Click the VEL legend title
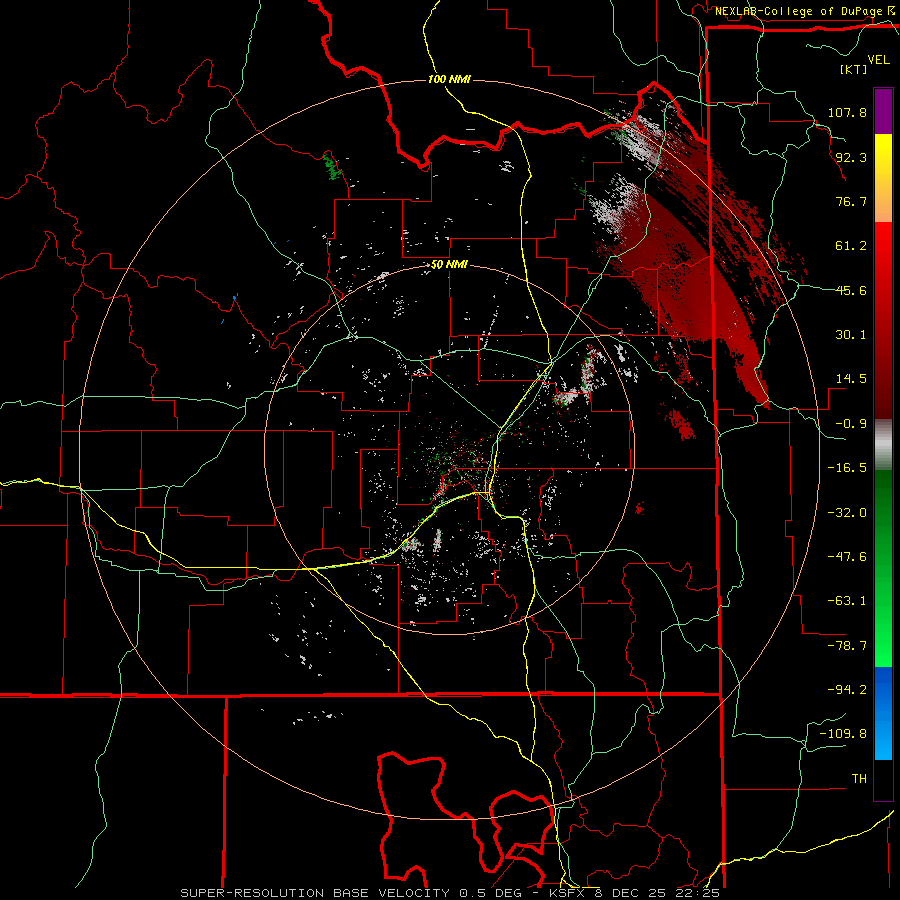Image resolution: width=900 pixels, height=900 pixels. tap(878, 60)
